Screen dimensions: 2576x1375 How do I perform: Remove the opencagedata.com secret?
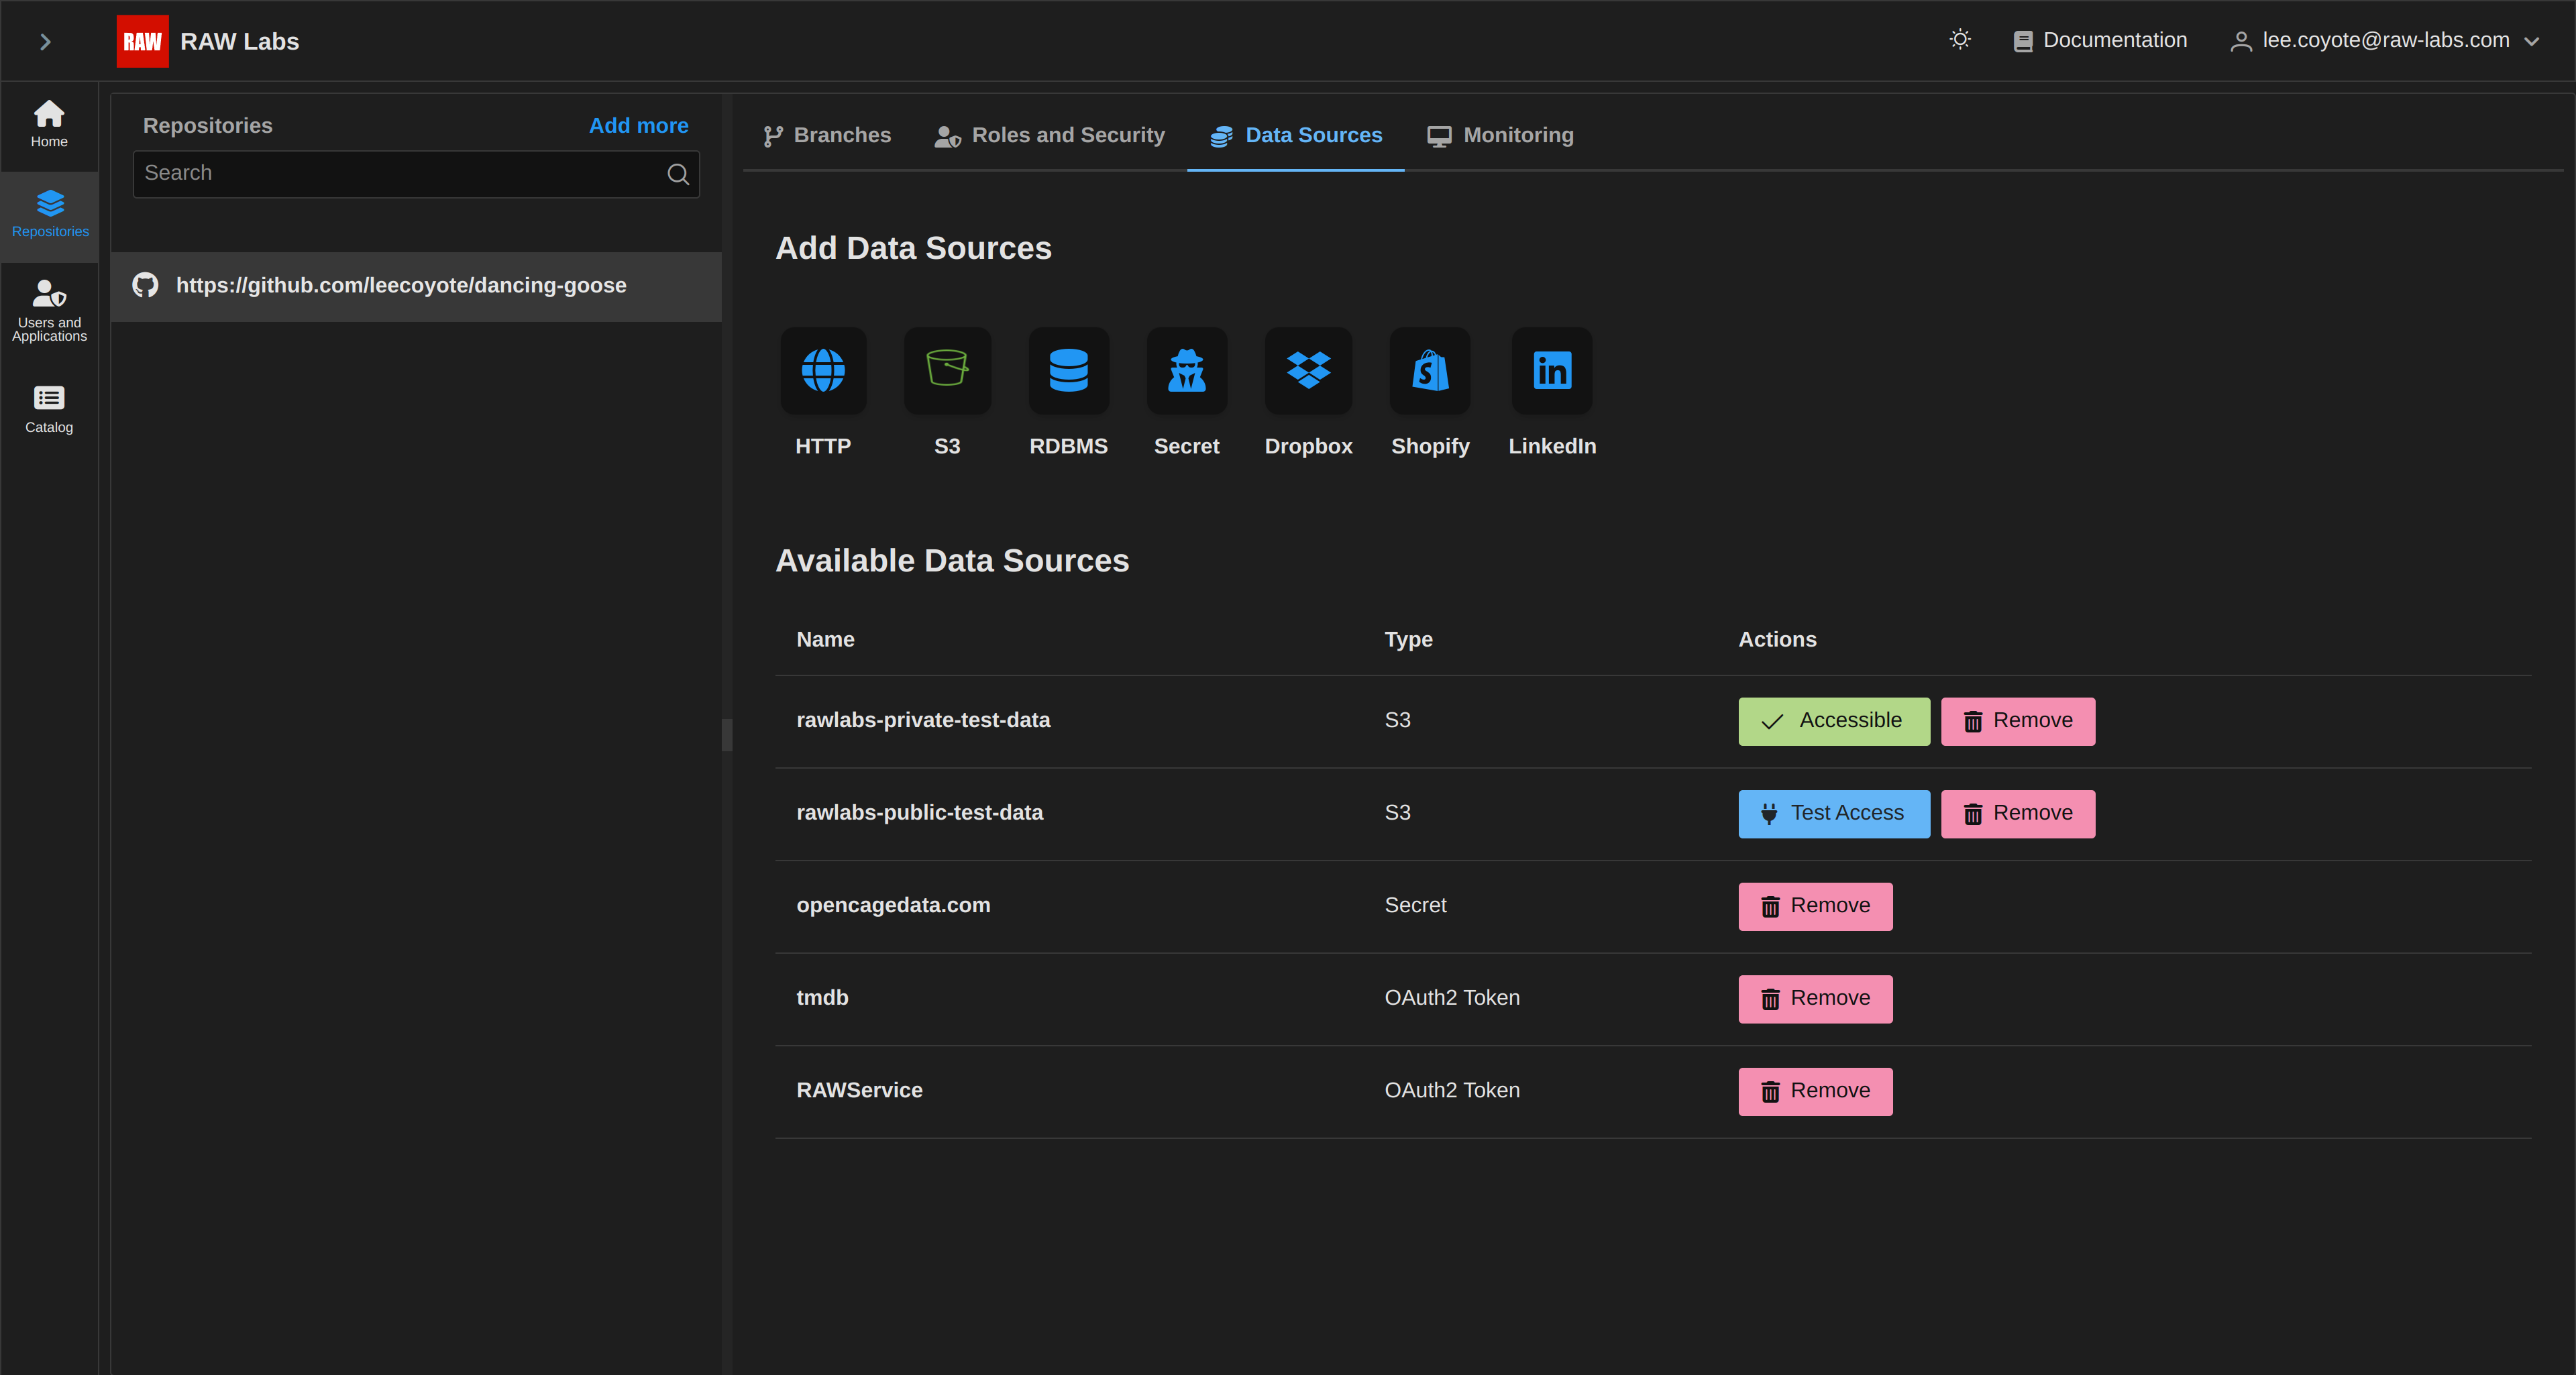point(1815,906)
